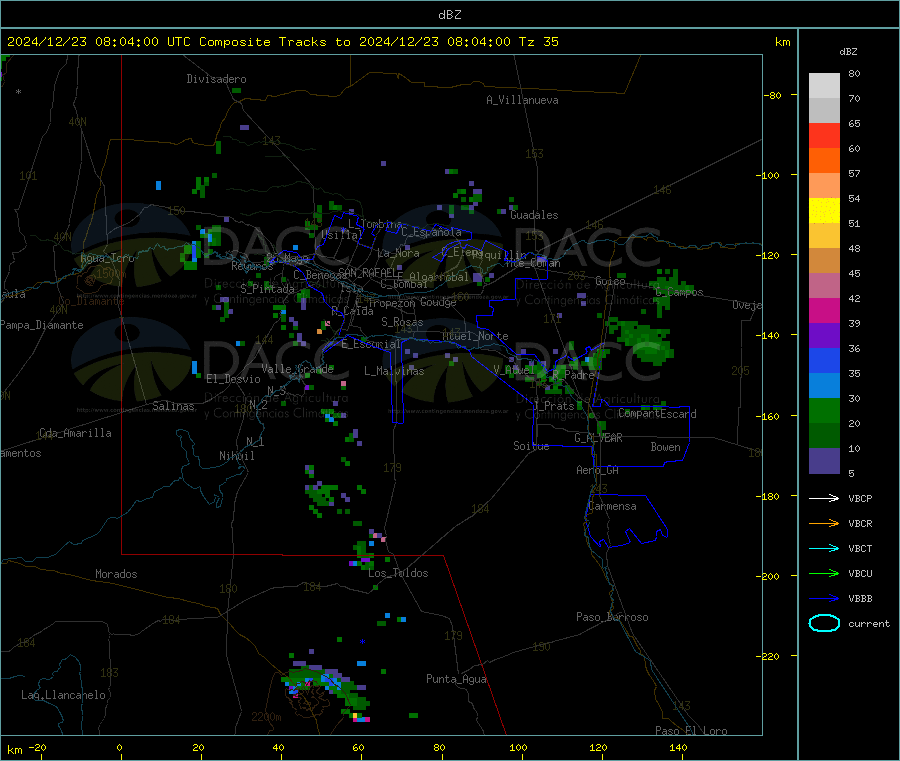Click the Divisadero map label

(216, 79)
